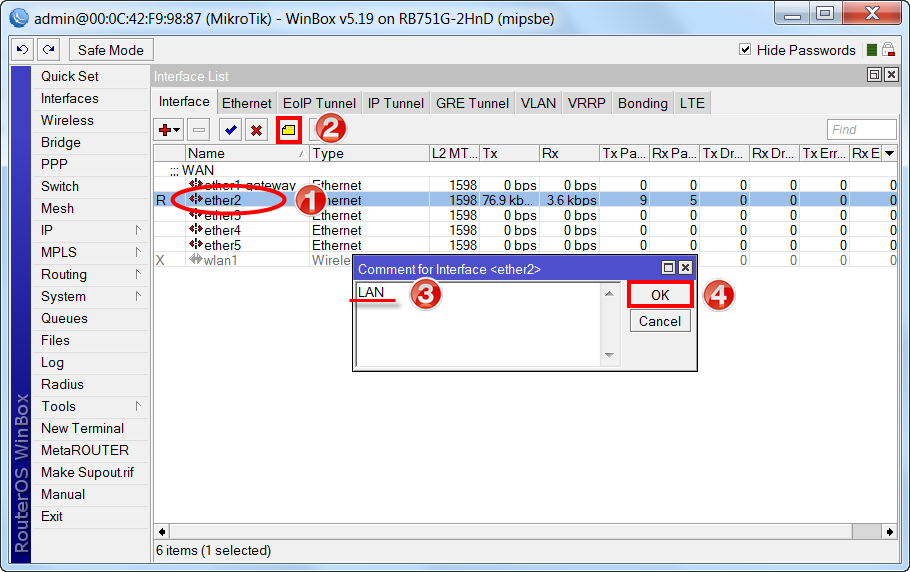Click the red X disable icon

257,130
